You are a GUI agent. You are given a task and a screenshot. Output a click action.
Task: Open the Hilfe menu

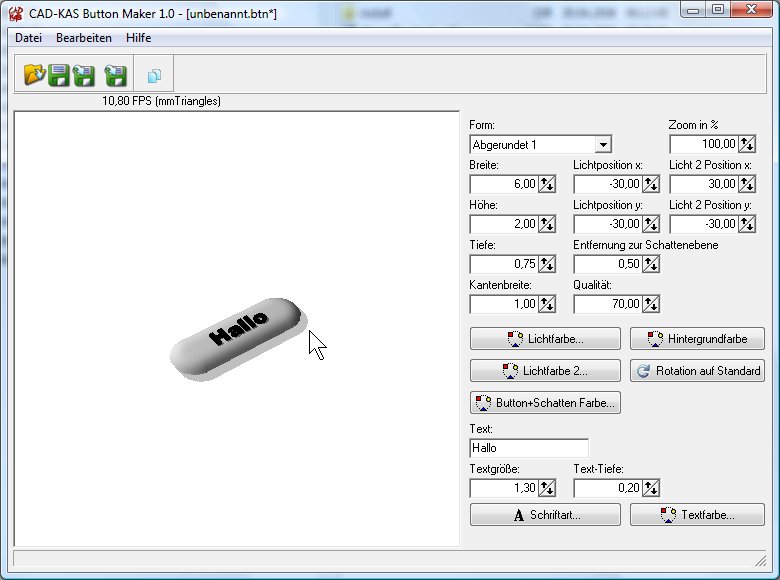click(139, 37)
